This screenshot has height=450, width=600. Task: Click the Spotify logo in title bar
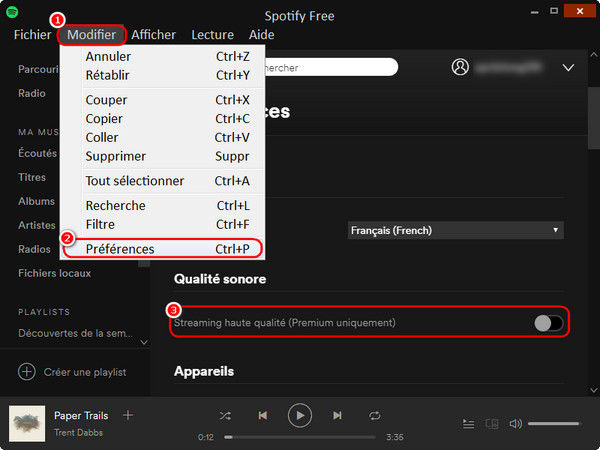pos(12,12)
